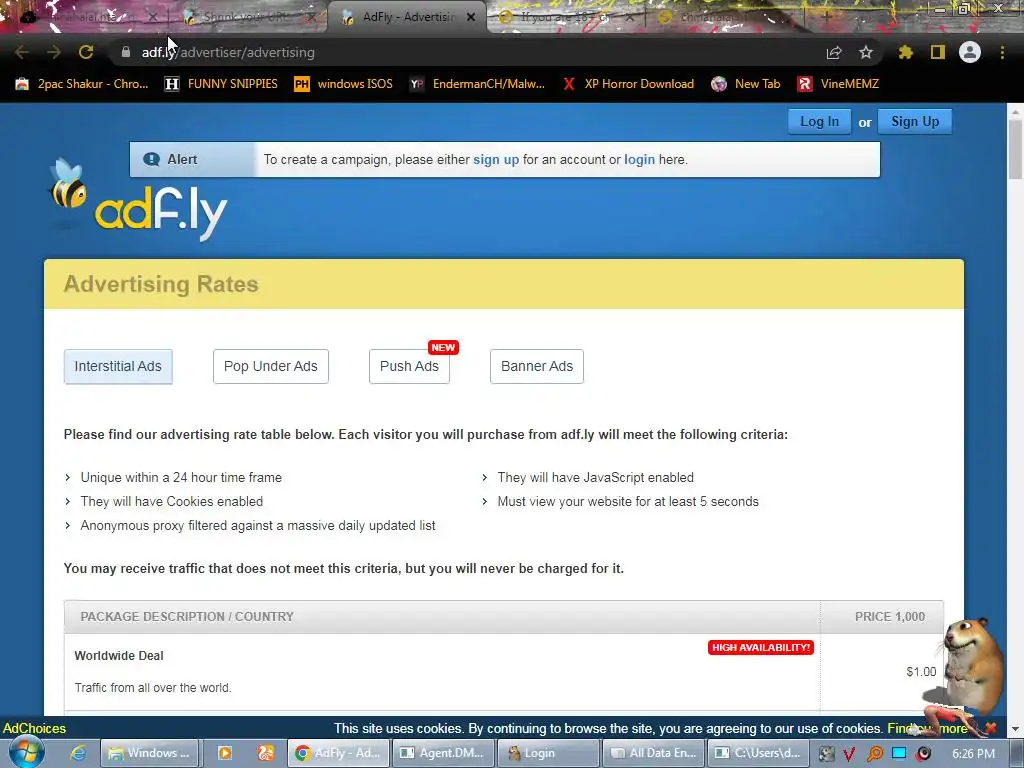Image resolution: width=1024 pixels, height=768 pixels.
Task: Bookmark this page with the star icon
Action: tap(866, 52)
